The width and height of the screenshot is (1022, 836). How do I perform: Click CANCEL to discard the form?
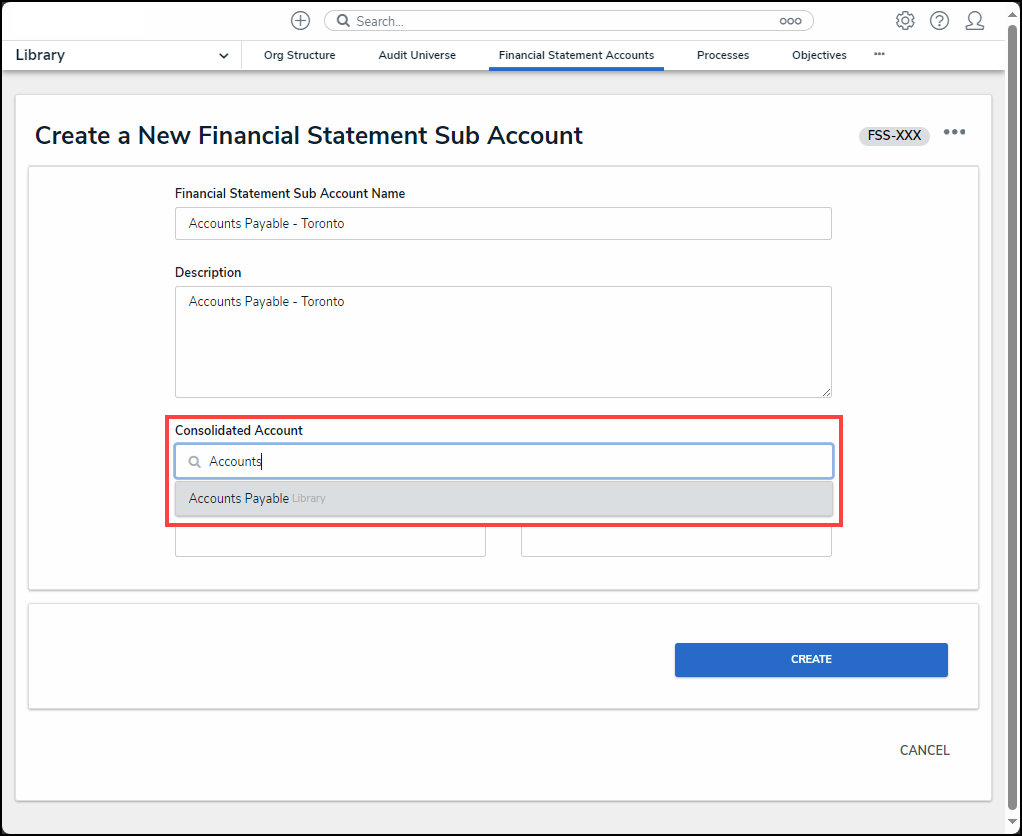coord(924,750)
